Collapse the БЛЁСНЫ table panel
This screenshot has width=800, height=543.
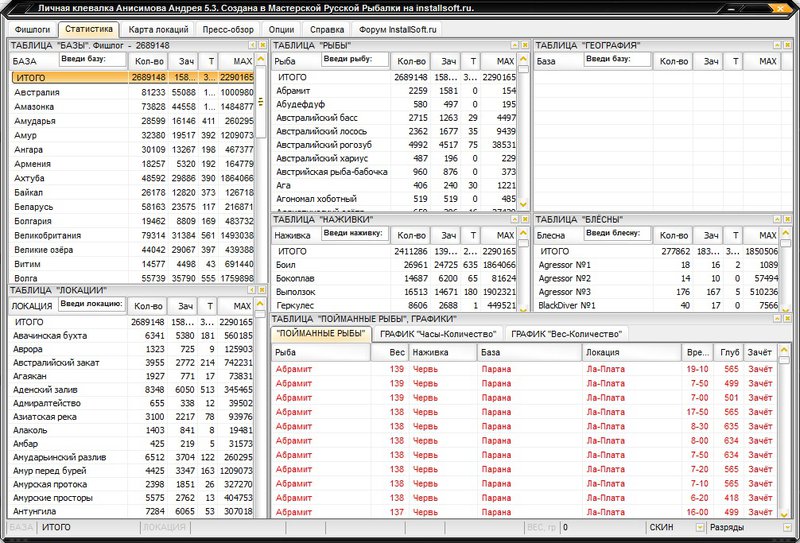click(777, 219)
